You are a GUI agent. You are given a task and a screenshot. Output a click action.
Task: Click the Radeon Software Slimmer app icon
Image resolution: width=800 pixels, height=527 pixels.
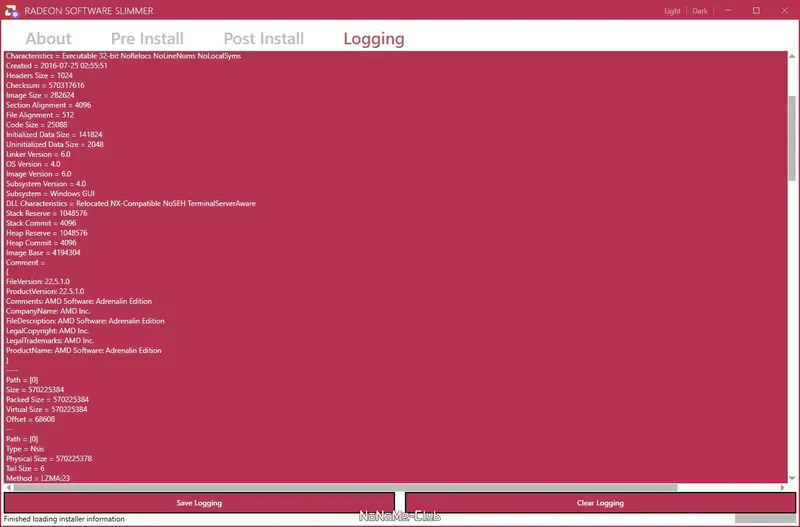[x=11, y=11]
